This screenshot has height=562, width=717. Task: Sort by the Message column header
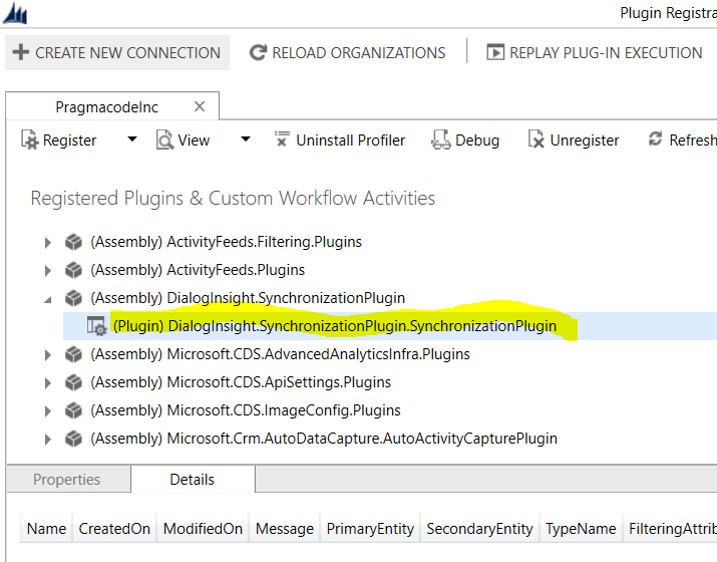tap(284, 529)
